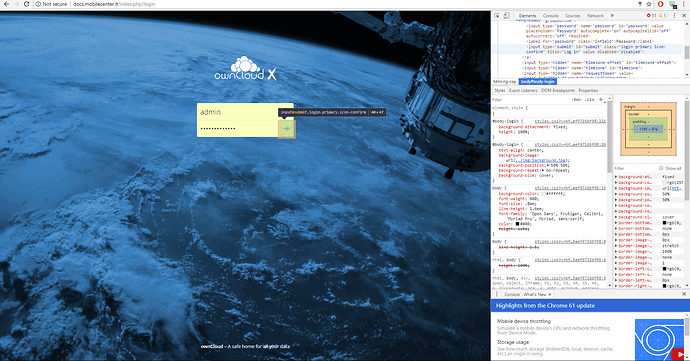Close the DevTools panel
Viewport: 690px width, 361px height.
[x=684, y=15]
